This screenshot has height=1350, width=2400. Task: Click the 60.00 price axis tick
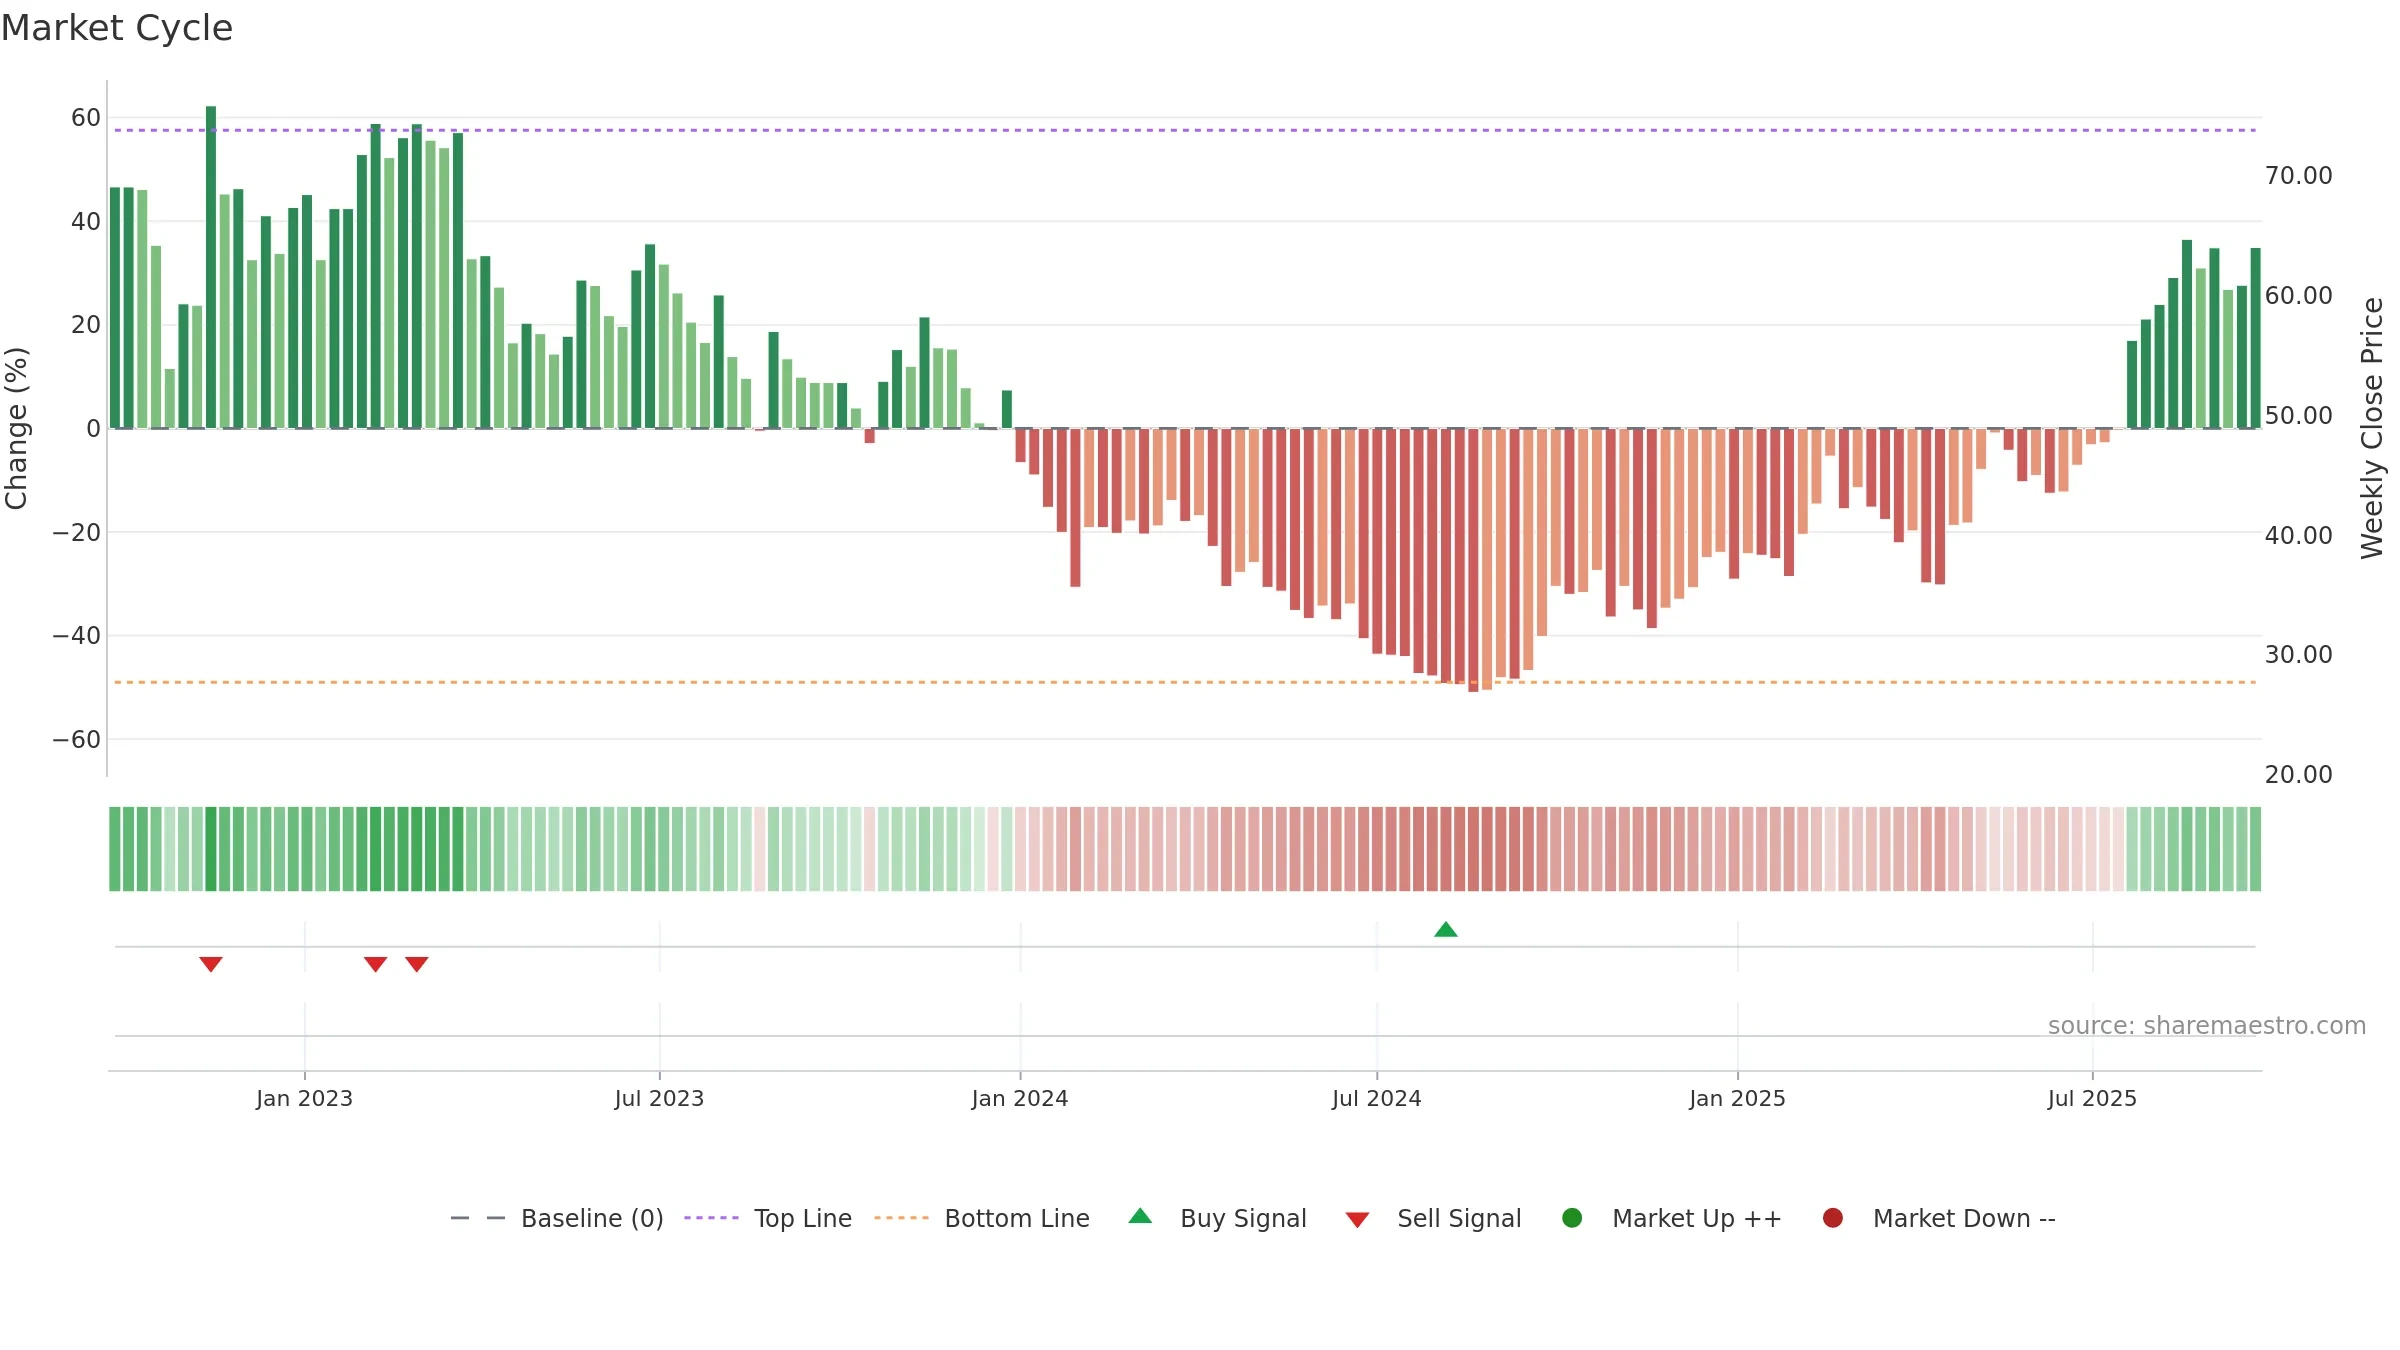[2298, 296]
